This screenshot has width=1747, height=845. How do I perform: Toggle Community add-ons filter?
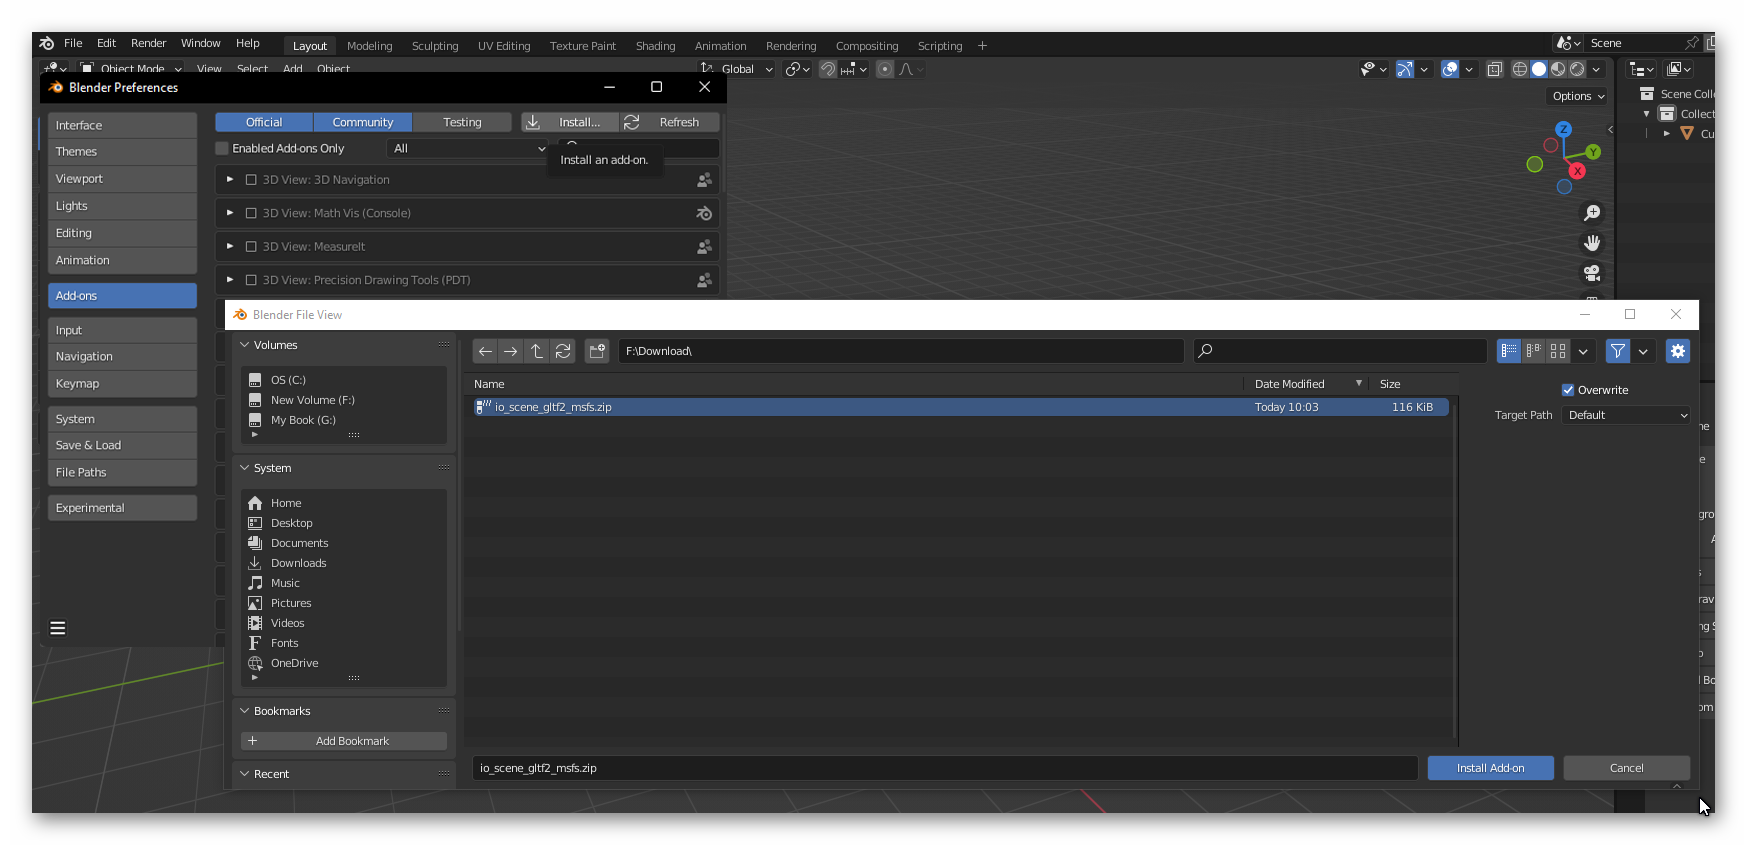pyautogui.click(x=363, y=122)
